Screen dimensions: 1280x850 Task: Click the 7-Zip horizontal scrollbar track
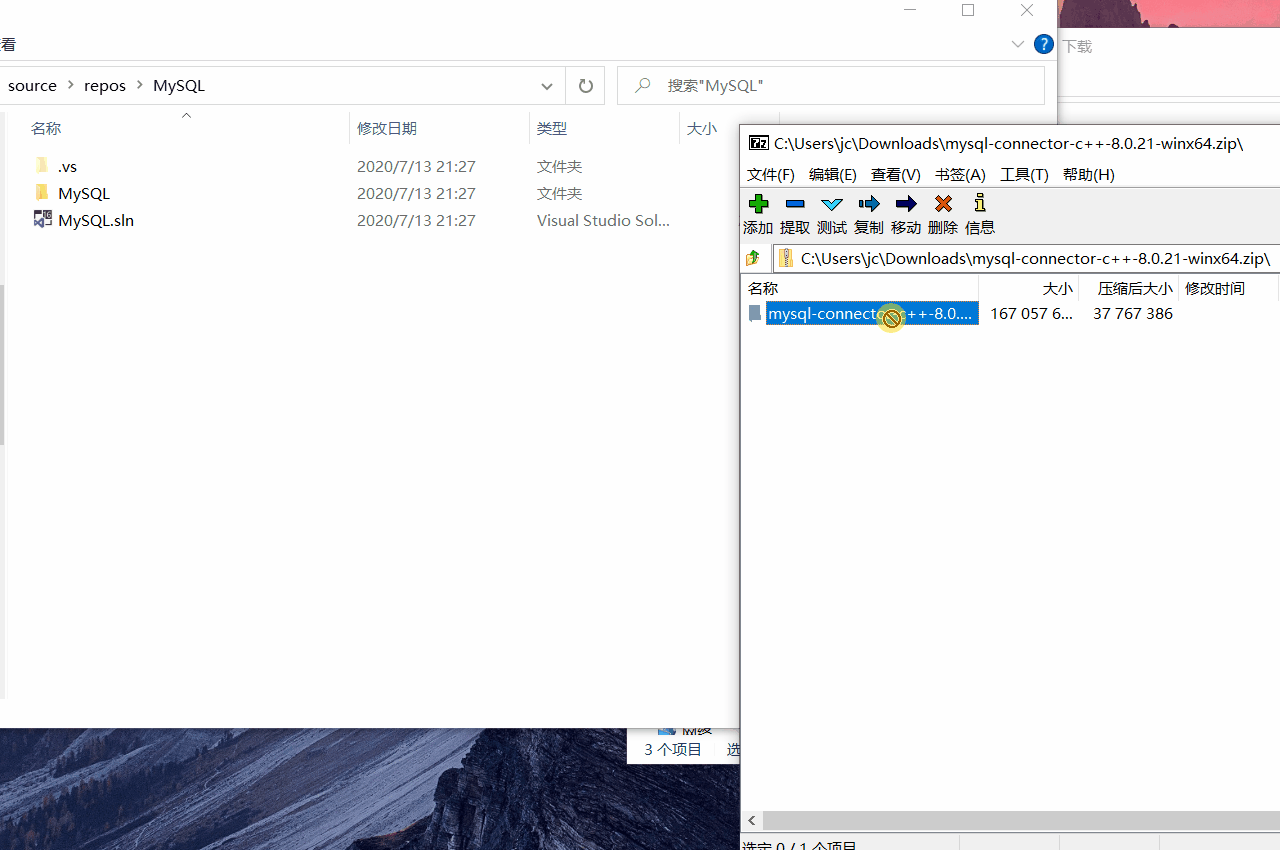(1020, 820)
